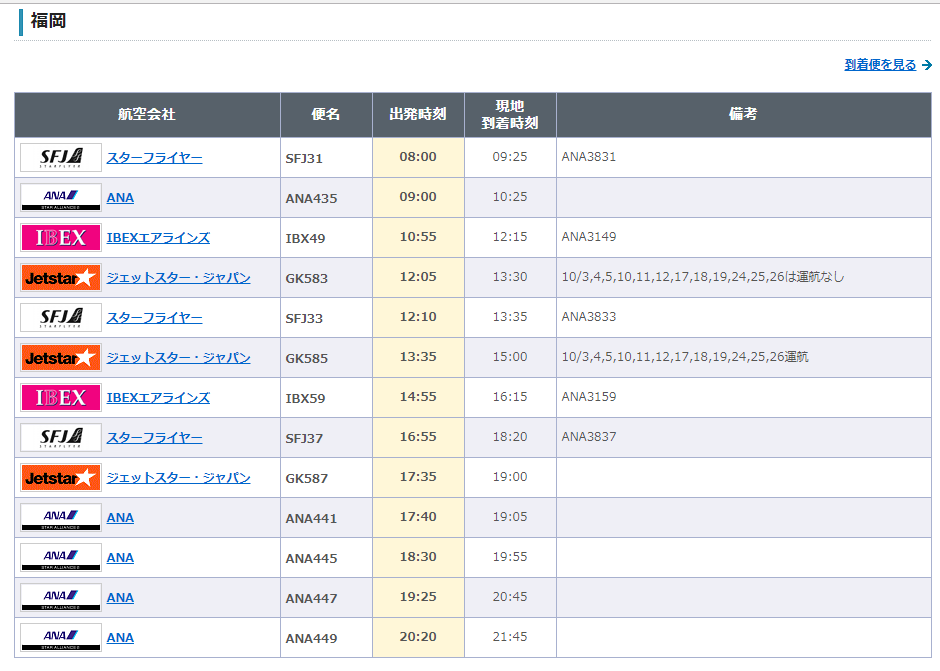
Task: Click the Jetstar logo in the GK587 row
Action: tap(61, 478)
